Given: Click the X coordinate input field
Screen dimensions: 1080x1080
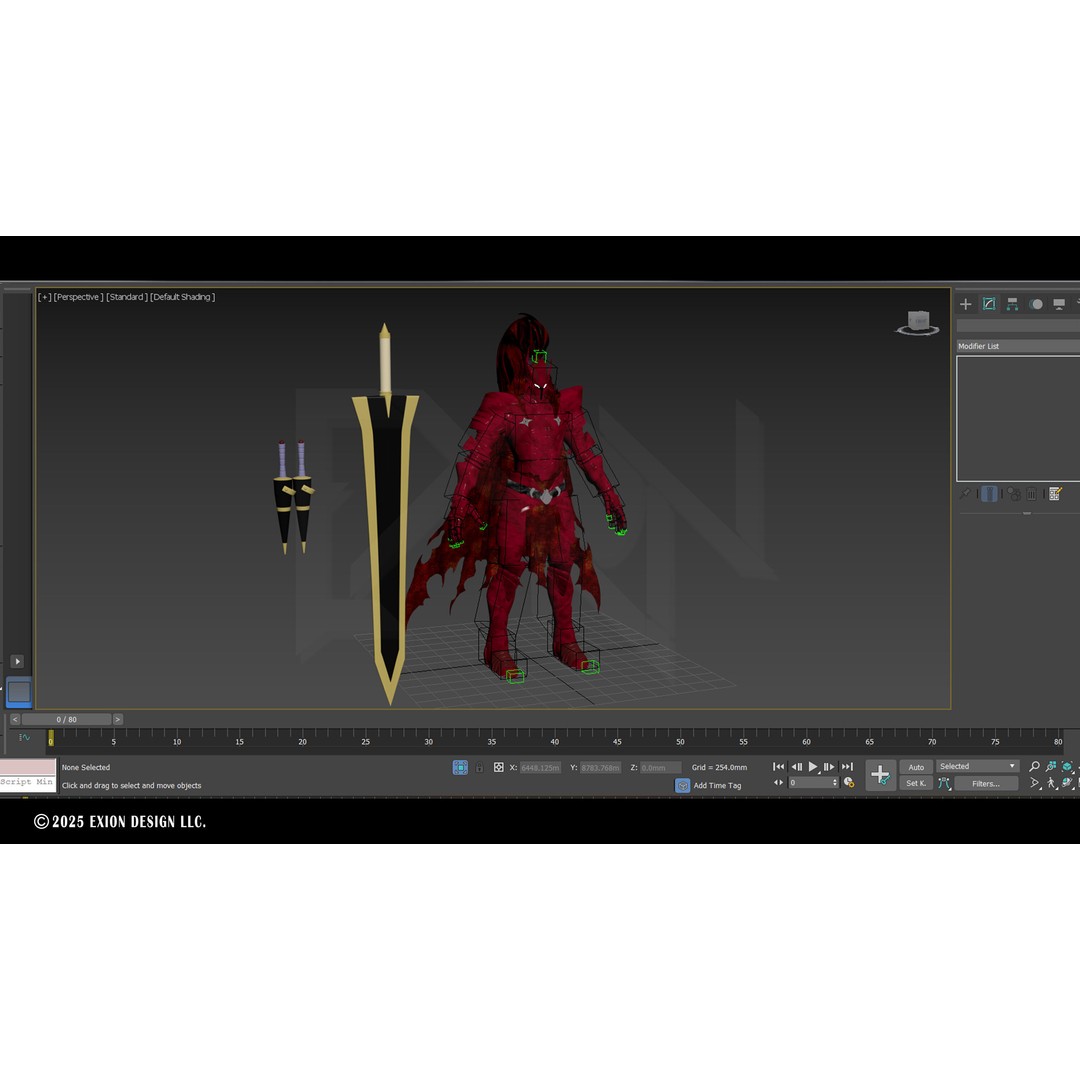Looking at the screenshot, I should pyautogui.click(x=538, y=768).
